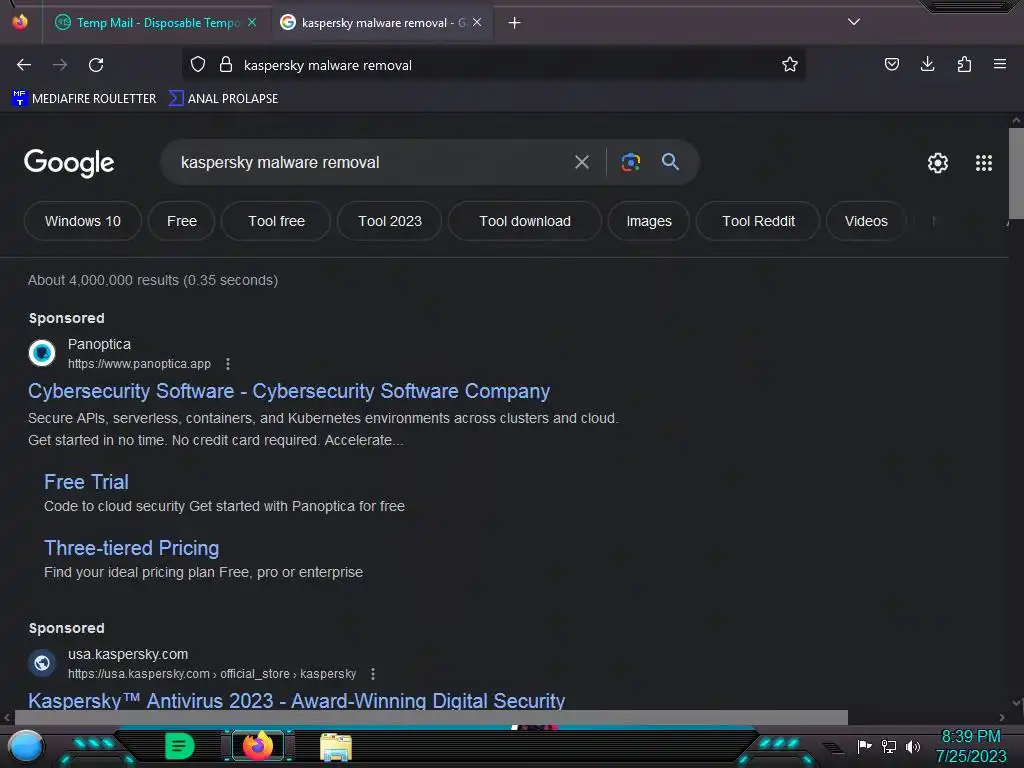Open the Panoptica ad options menu
1024x768 pixels.
228,364
